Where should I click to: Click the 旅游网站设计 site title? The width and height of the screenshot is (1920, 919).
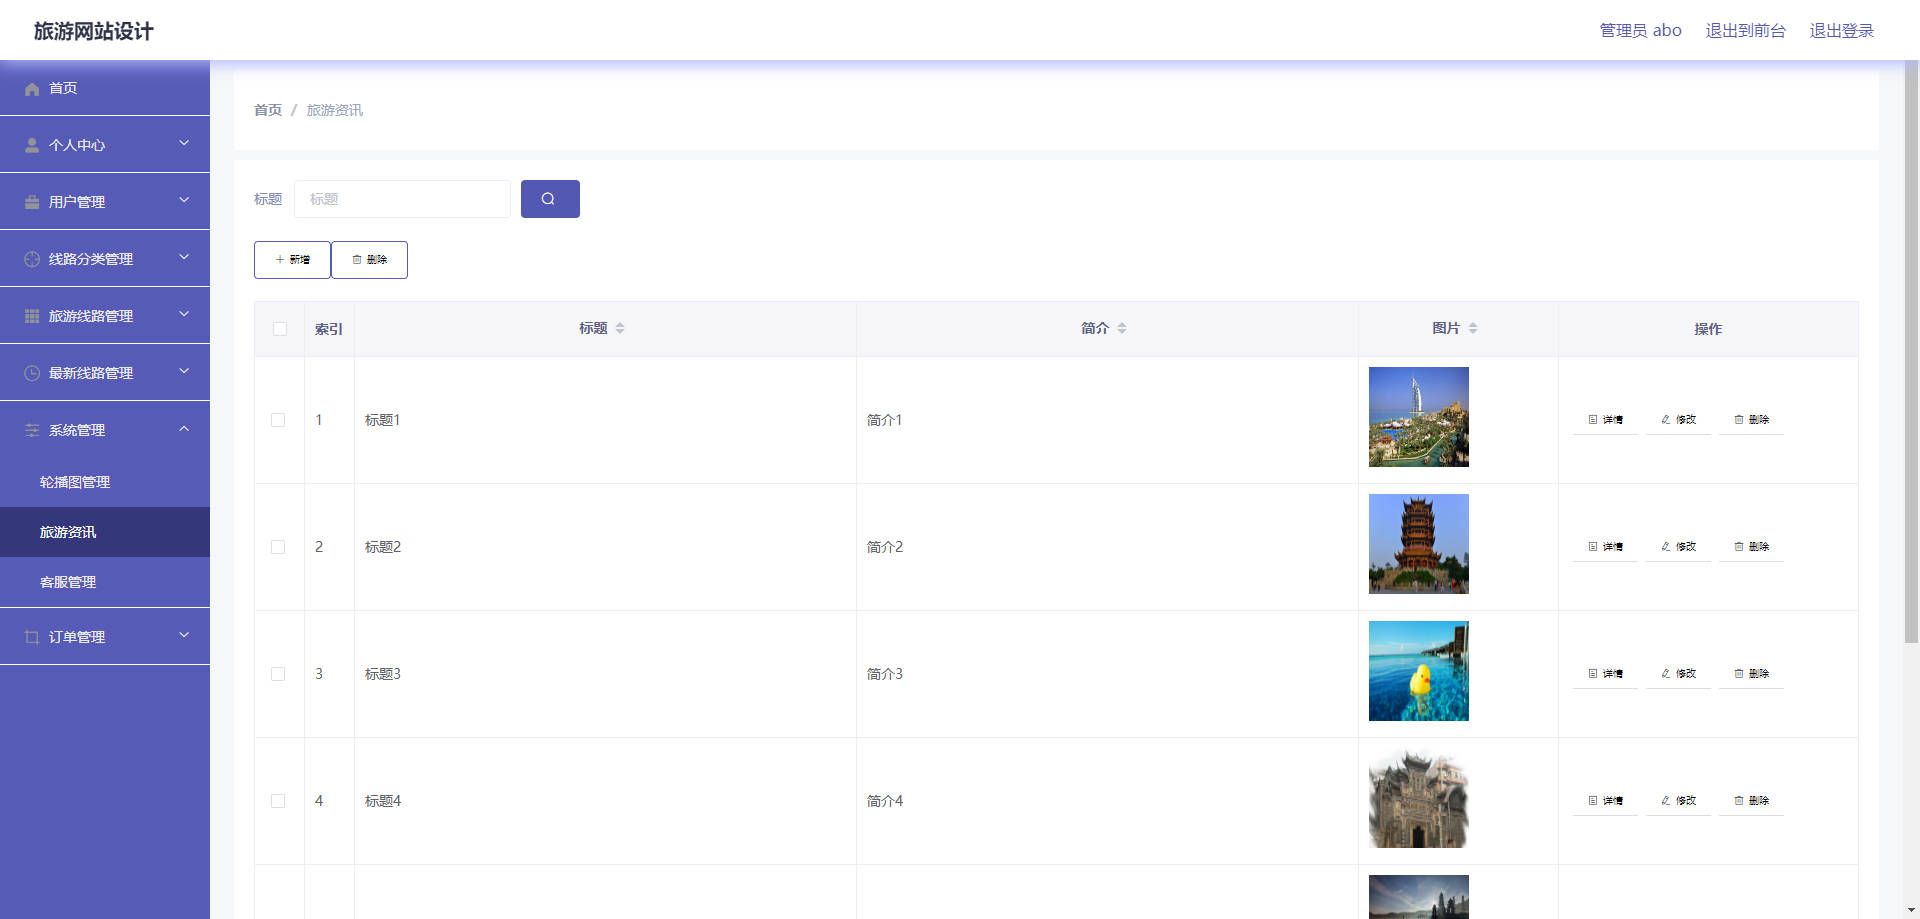[x=94, y=31]
